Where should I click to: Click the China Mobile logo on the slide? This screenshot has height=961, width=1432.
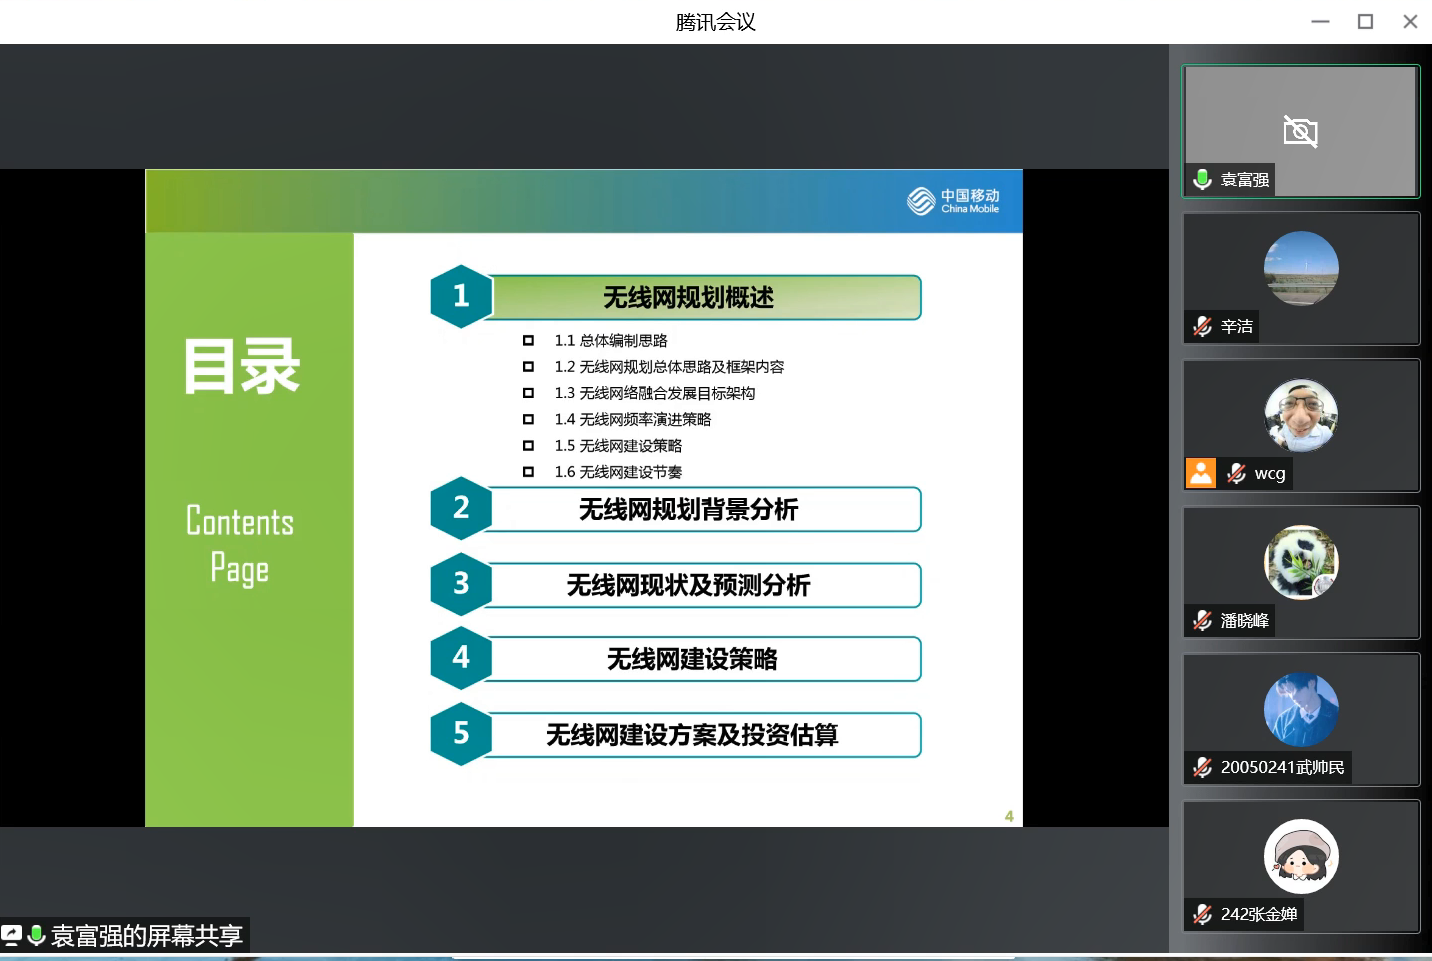(x=953, y=201)
